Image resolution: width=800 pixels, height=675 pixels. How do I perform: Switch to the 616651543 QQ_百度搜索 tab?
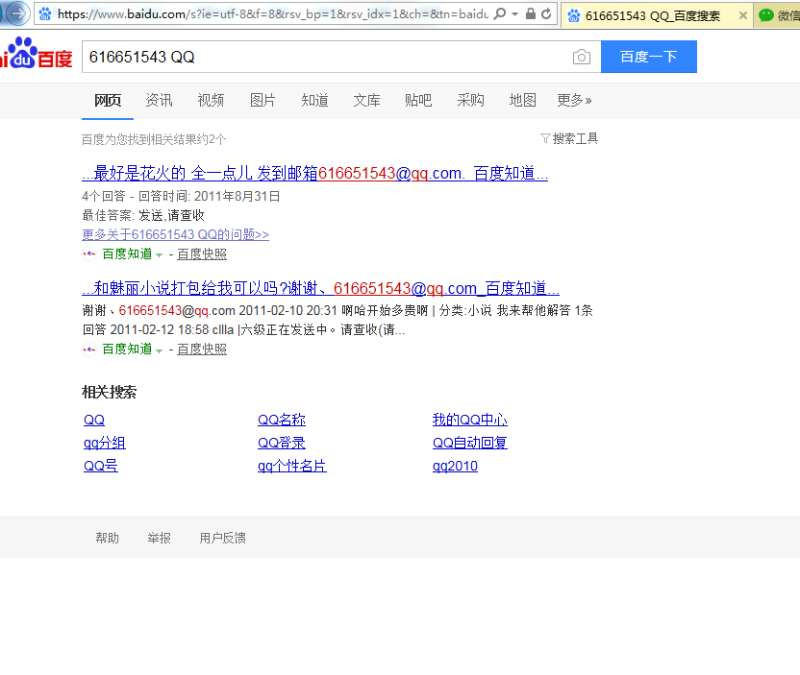tap(657, 16)
